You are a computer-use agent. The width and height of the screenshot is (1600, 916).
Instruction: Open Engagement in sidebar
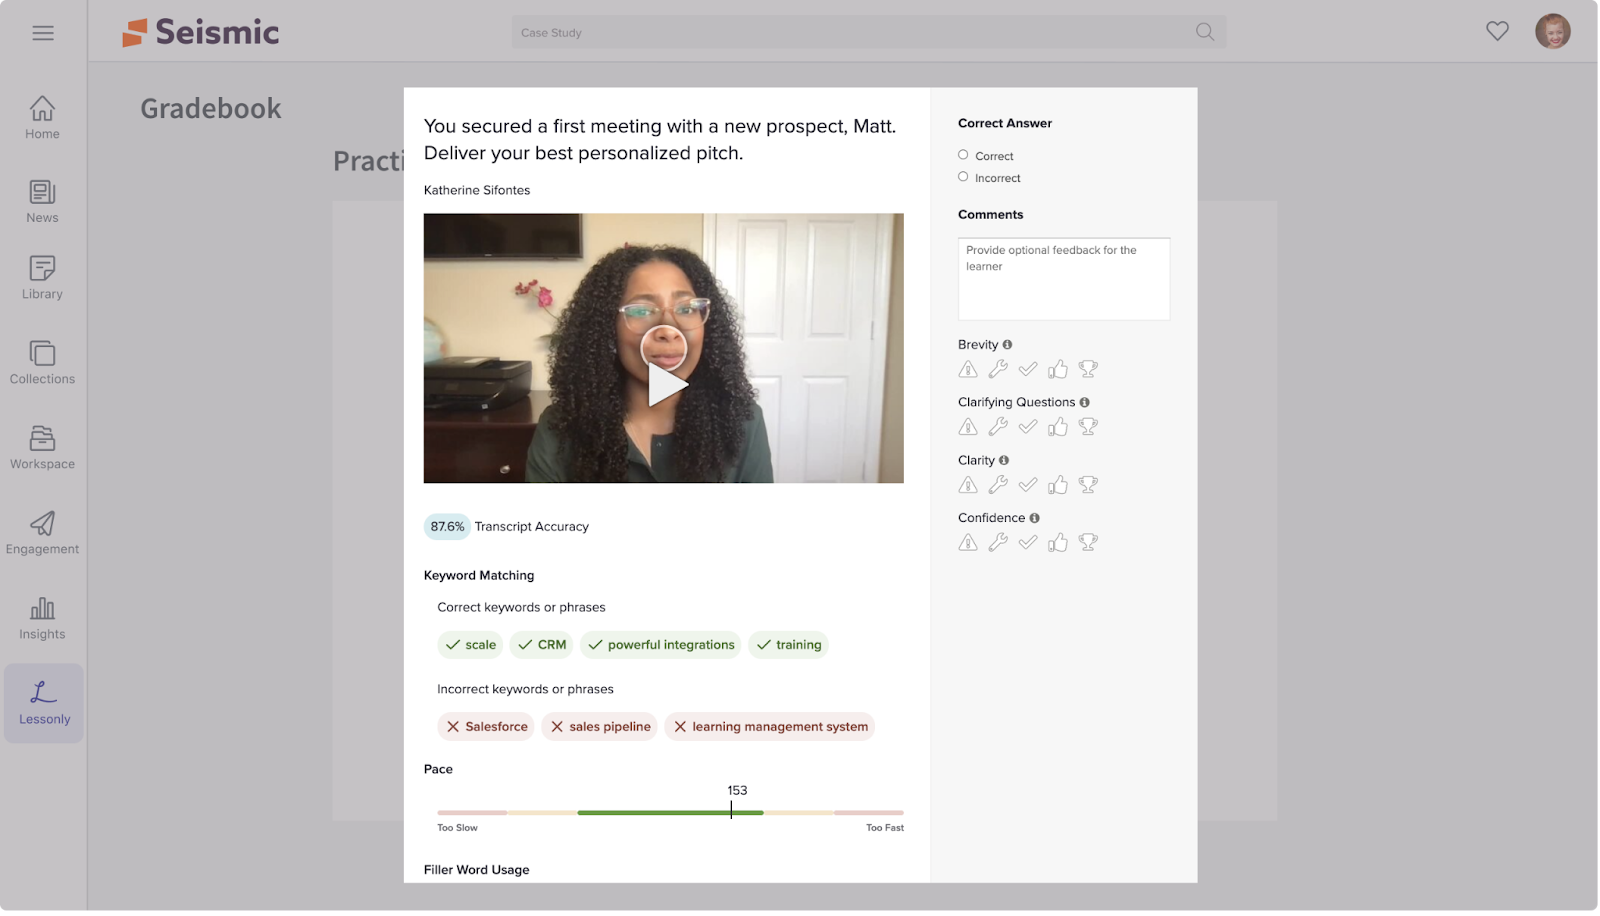(x=43, y=533)
